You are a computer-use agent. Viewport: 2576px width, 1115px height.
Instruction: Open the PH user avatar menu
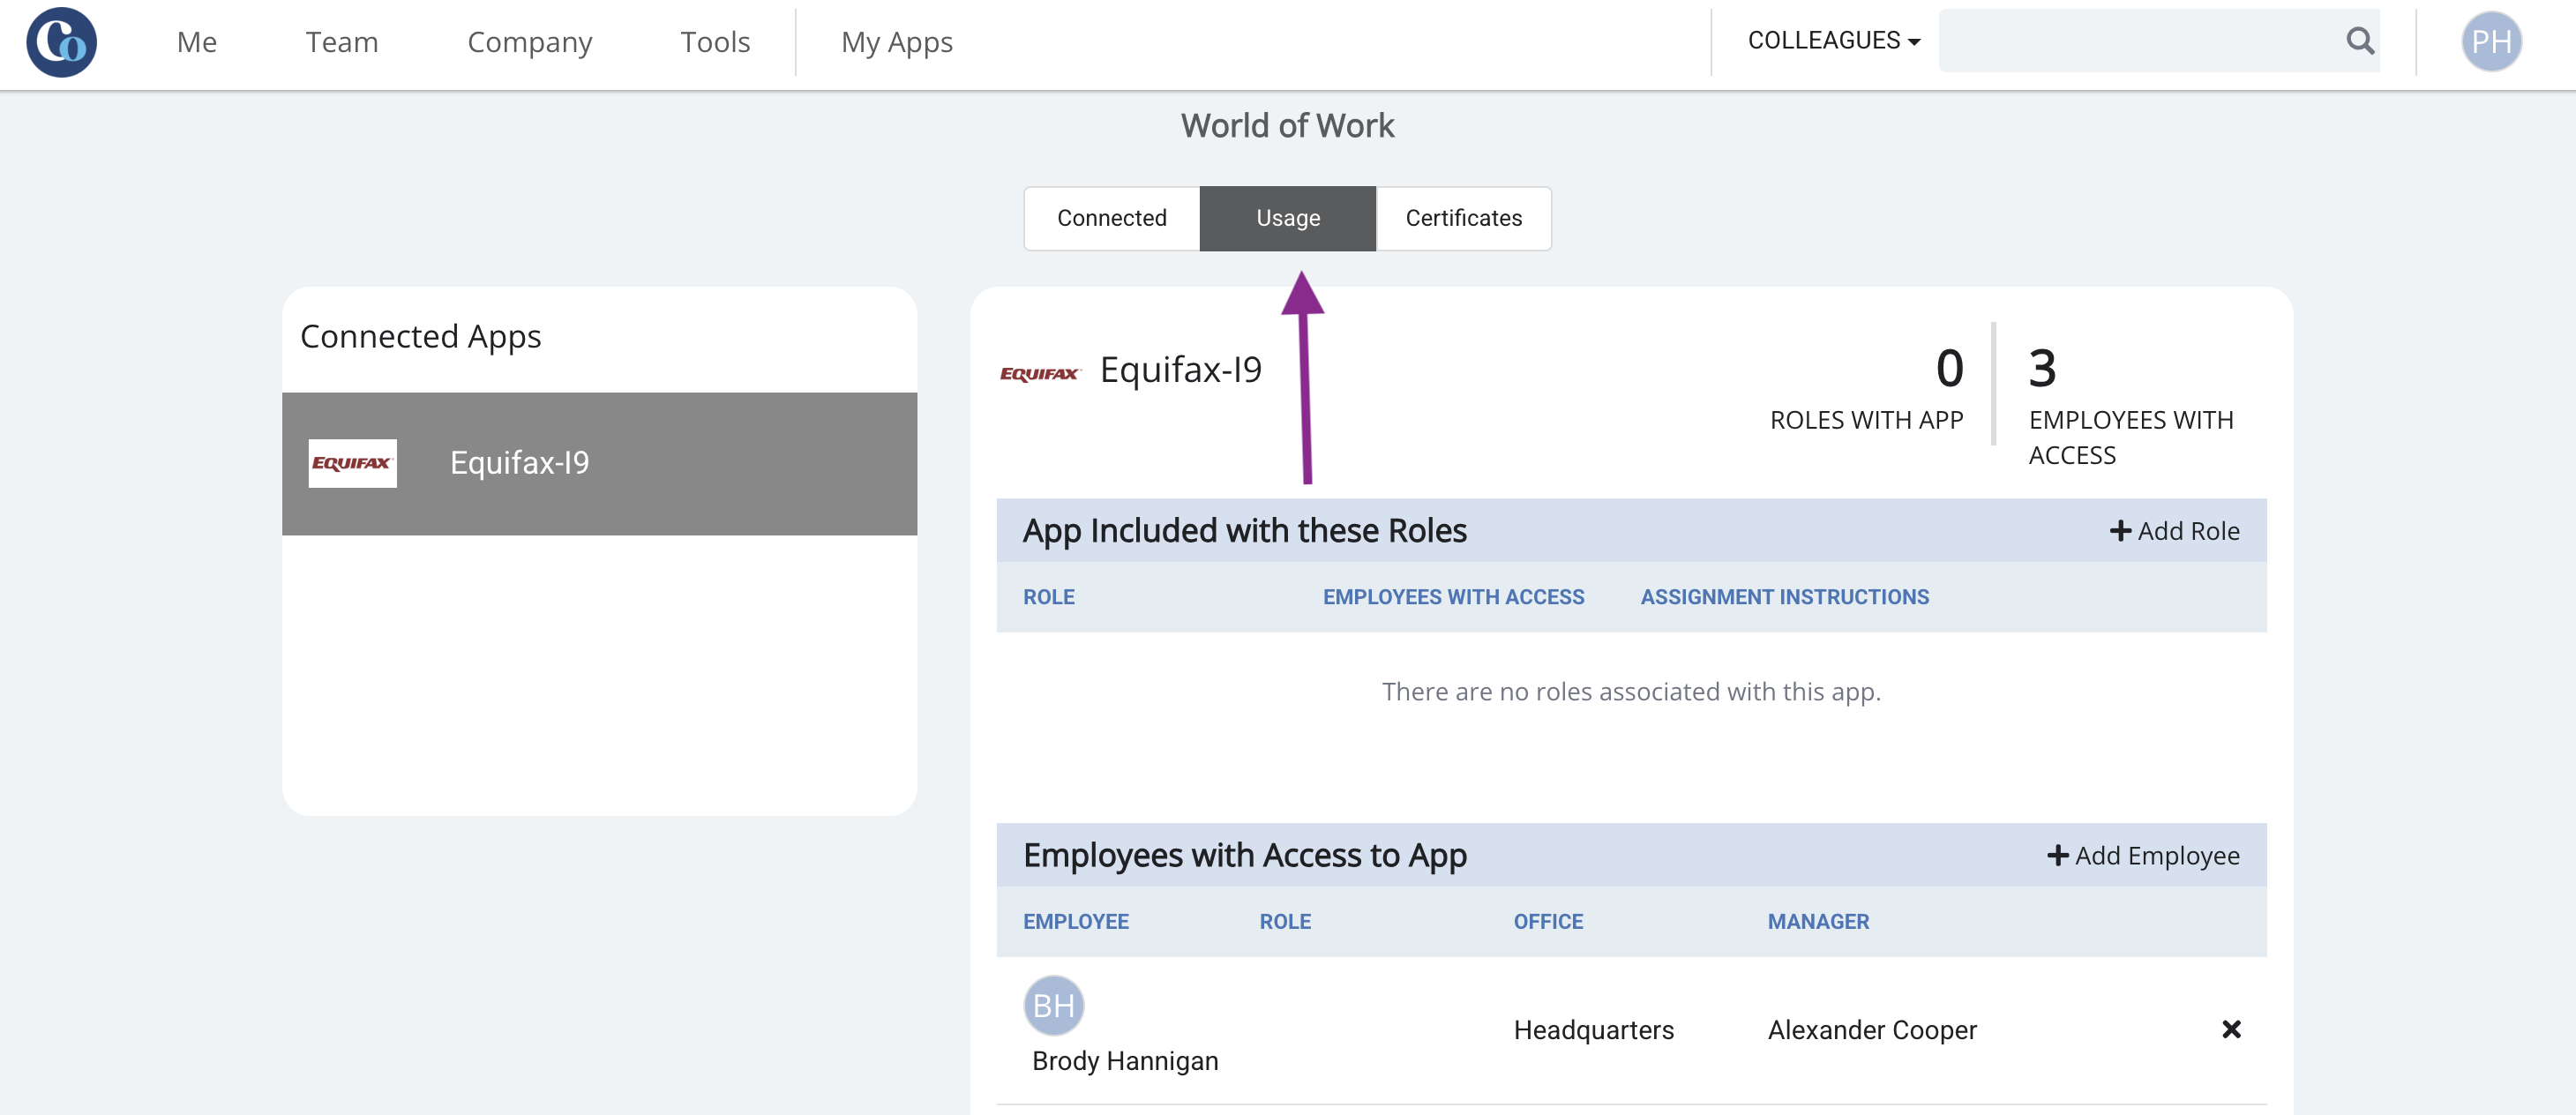(2490, 42)
